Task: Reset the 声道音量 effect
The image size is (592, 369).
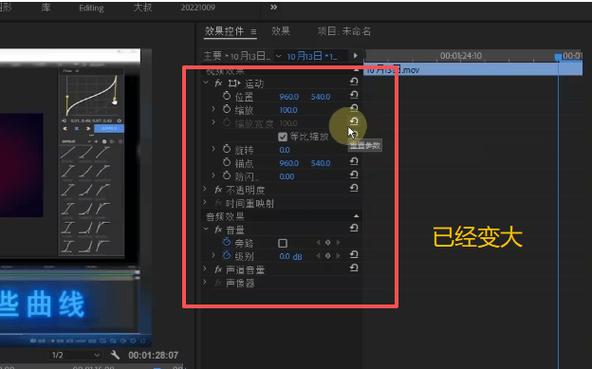Action: pyautogui.click(x=354, y=268)
